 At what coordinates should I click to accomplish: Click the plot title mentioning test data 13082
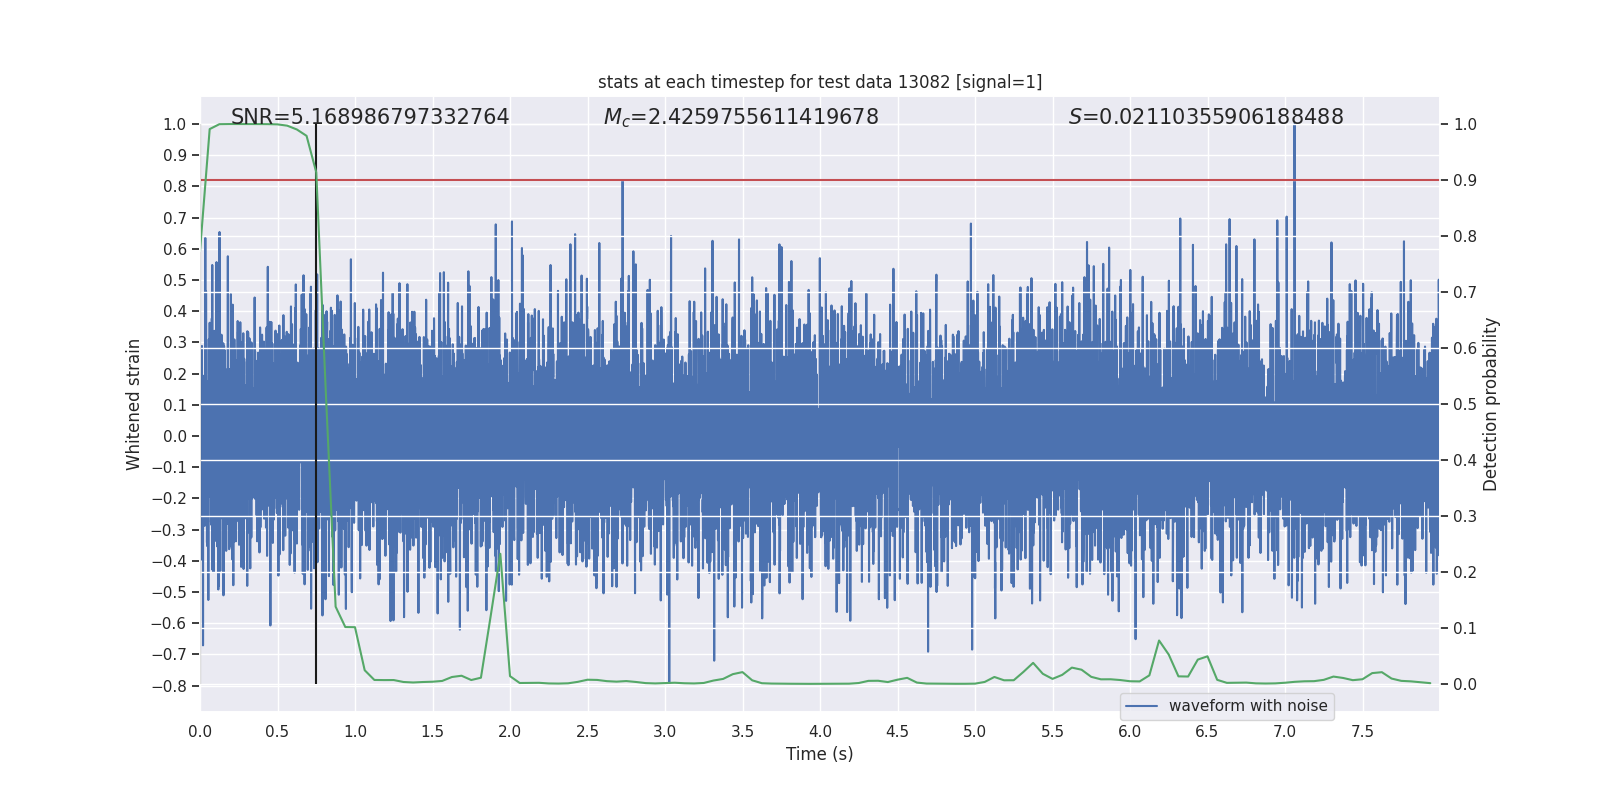click(819, 82)
